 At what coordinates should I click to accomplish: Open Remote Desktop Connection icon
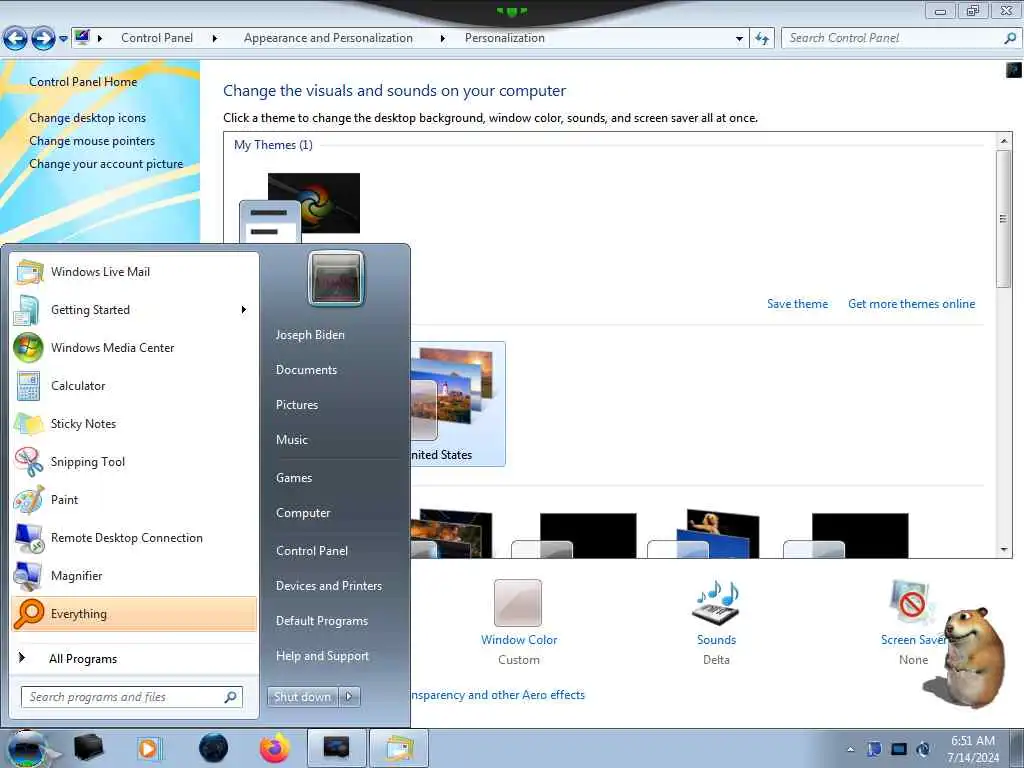tap(29, 538)
